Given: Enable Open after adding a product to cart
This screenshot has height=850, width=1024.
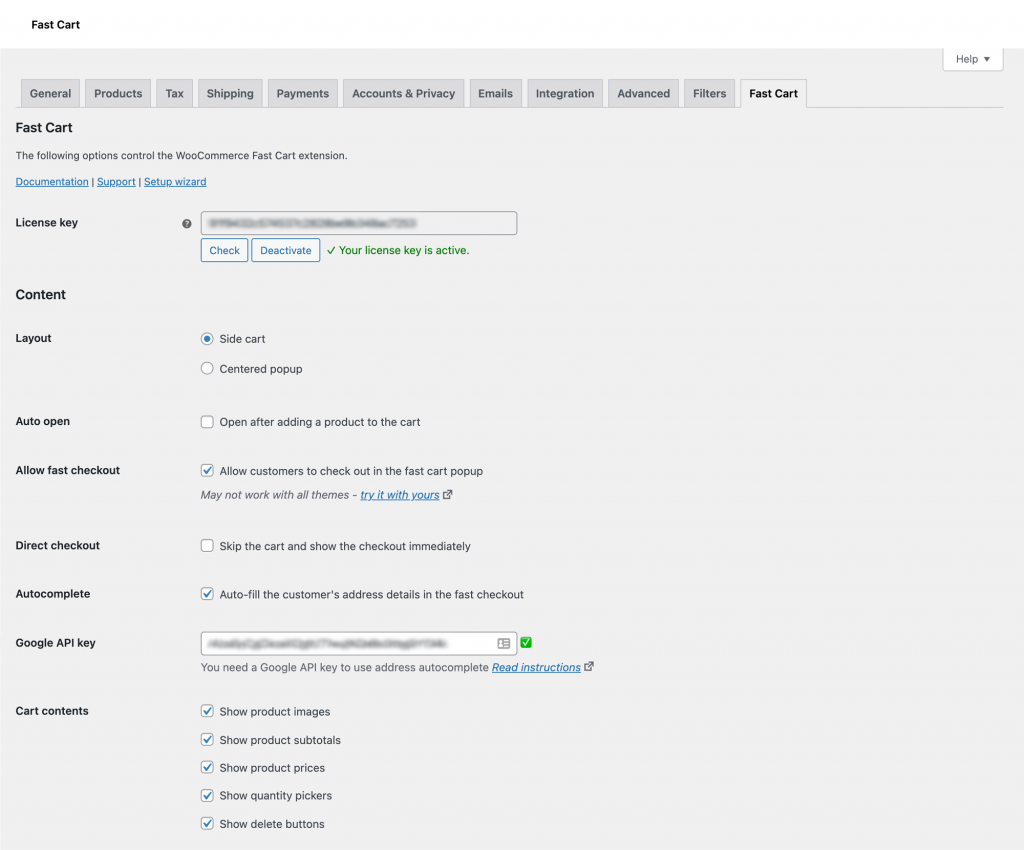Looking at the screenshot, I should [x=208, y=422].
